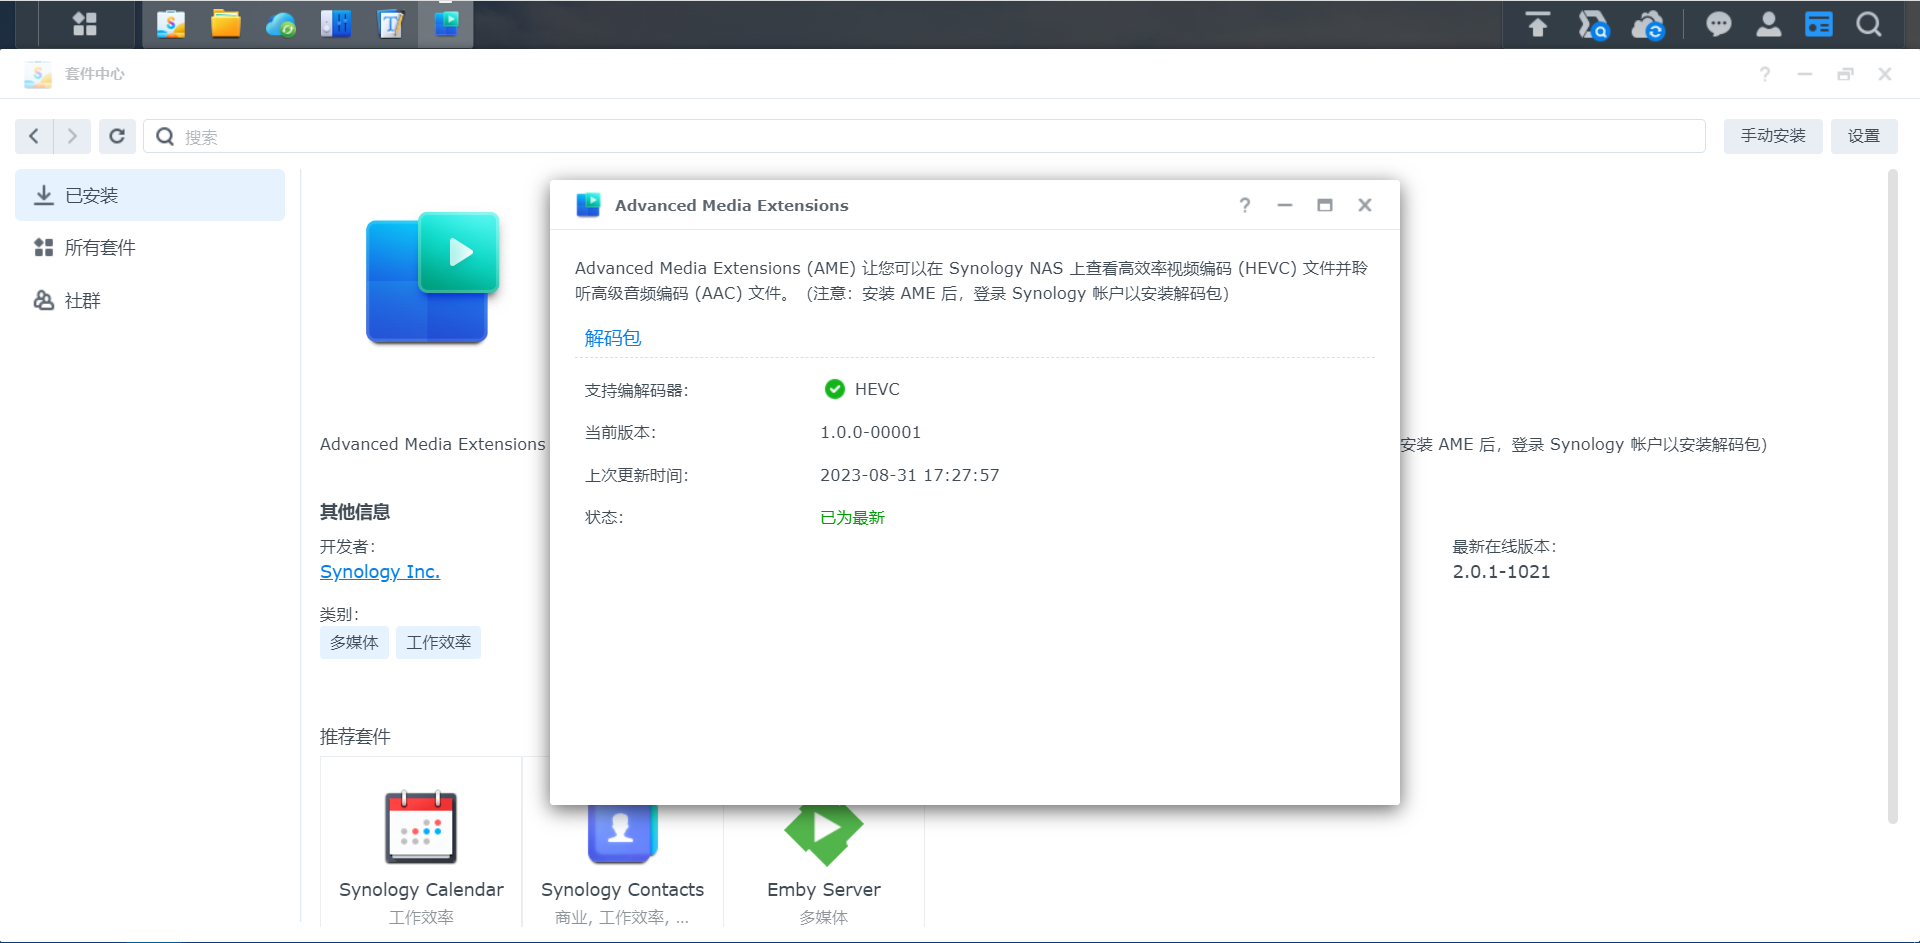Click the 多媒体 category tag
Image resolution: width=1920 pixels, height=943 pixels.
click(354, 642)
